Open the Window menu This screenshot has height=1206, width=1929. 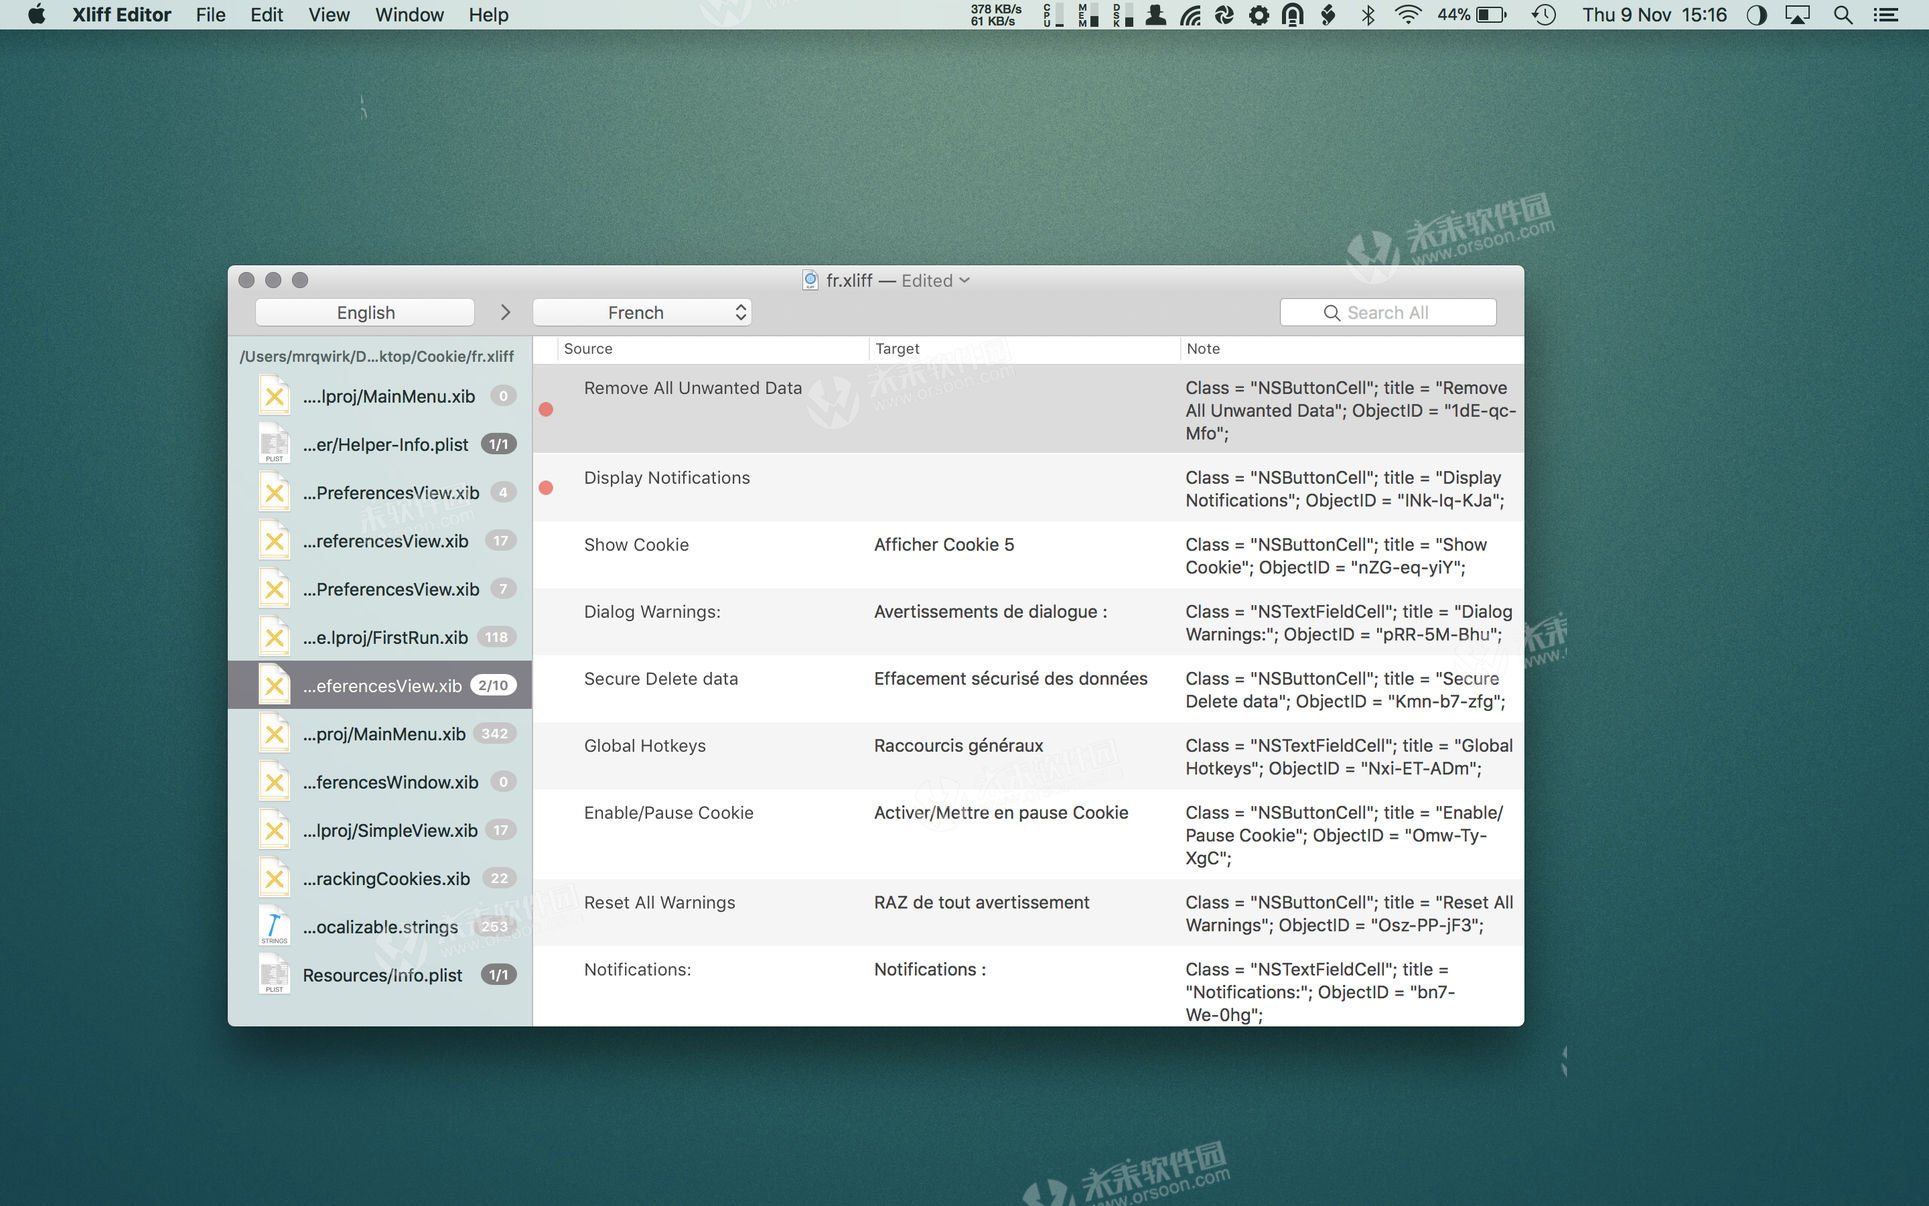[x=409, y=15]
